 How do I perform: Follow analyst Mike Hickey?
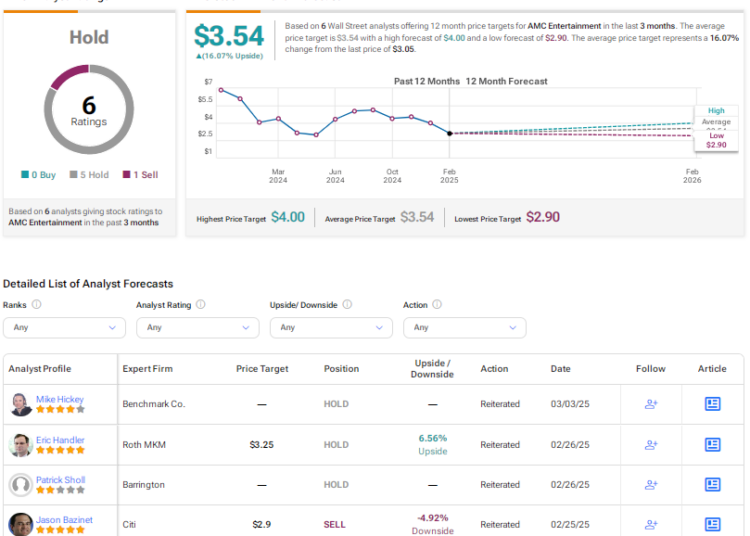click(x=651, y=404)
